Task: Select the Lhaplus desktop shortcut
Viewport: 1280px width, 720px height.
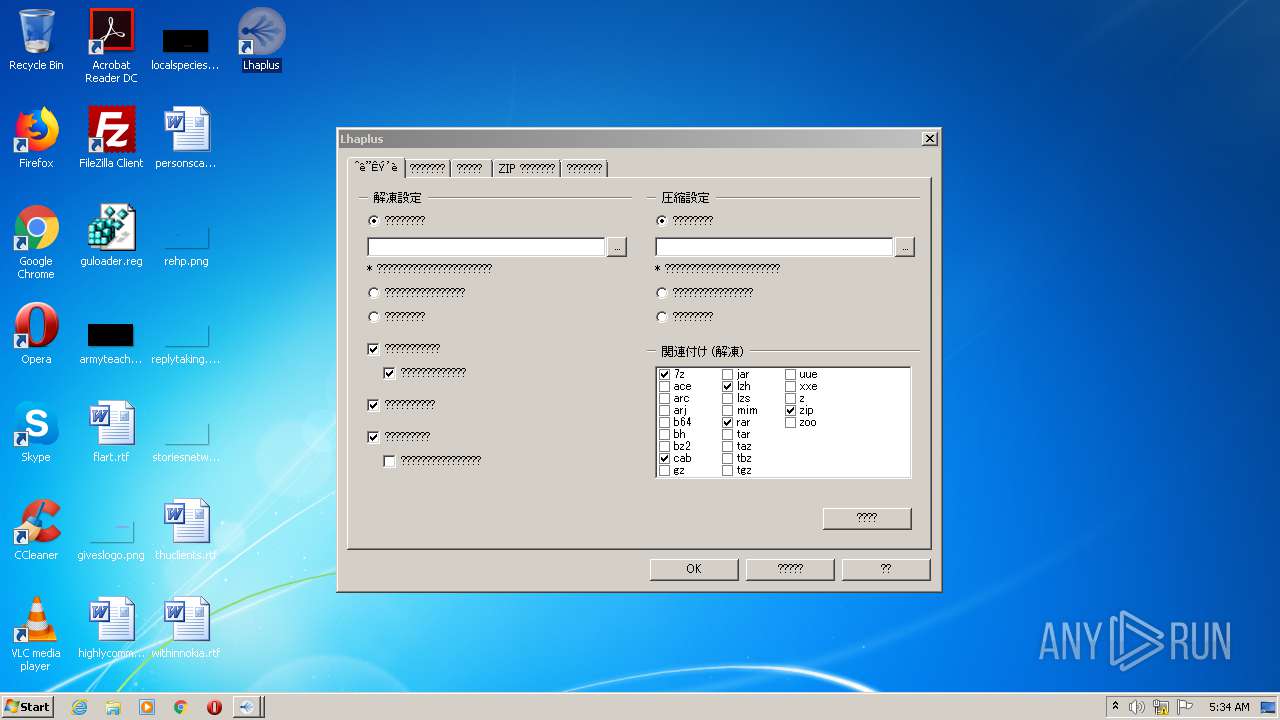Action: pos(261,41)
